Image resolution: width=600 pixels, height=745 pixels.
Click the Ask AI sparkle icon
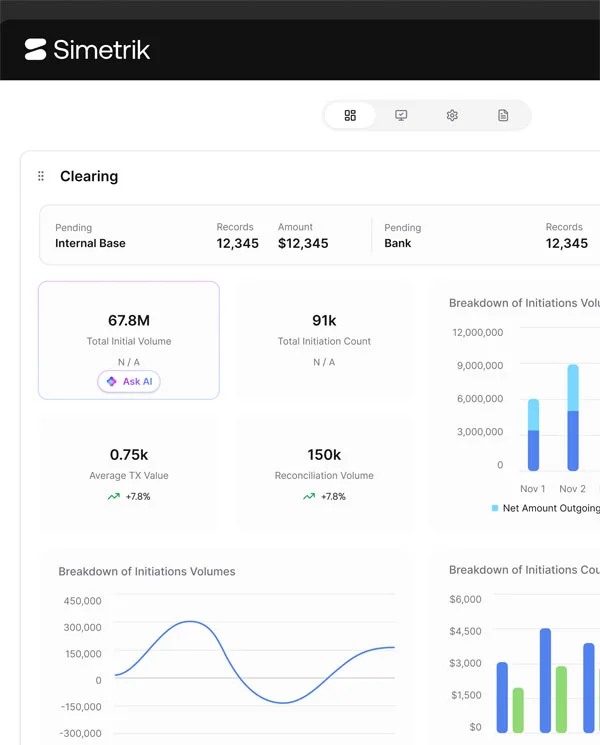(x=112, y=381)
